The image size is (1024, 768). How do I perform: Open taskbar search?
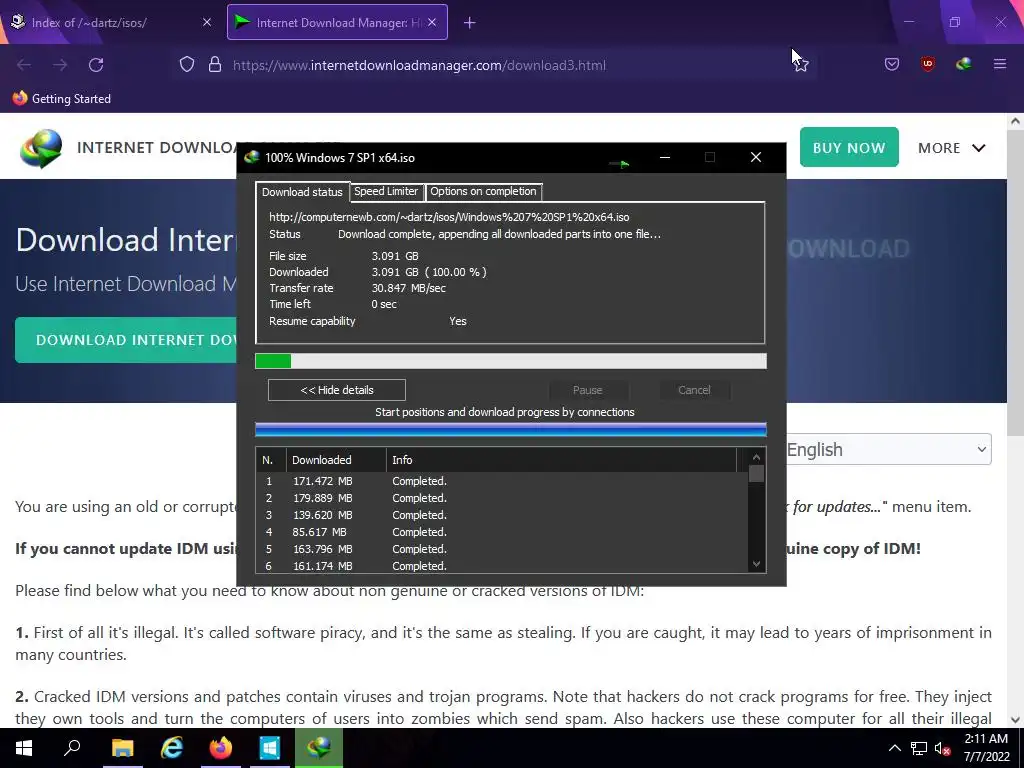click(x=72, y=748)
